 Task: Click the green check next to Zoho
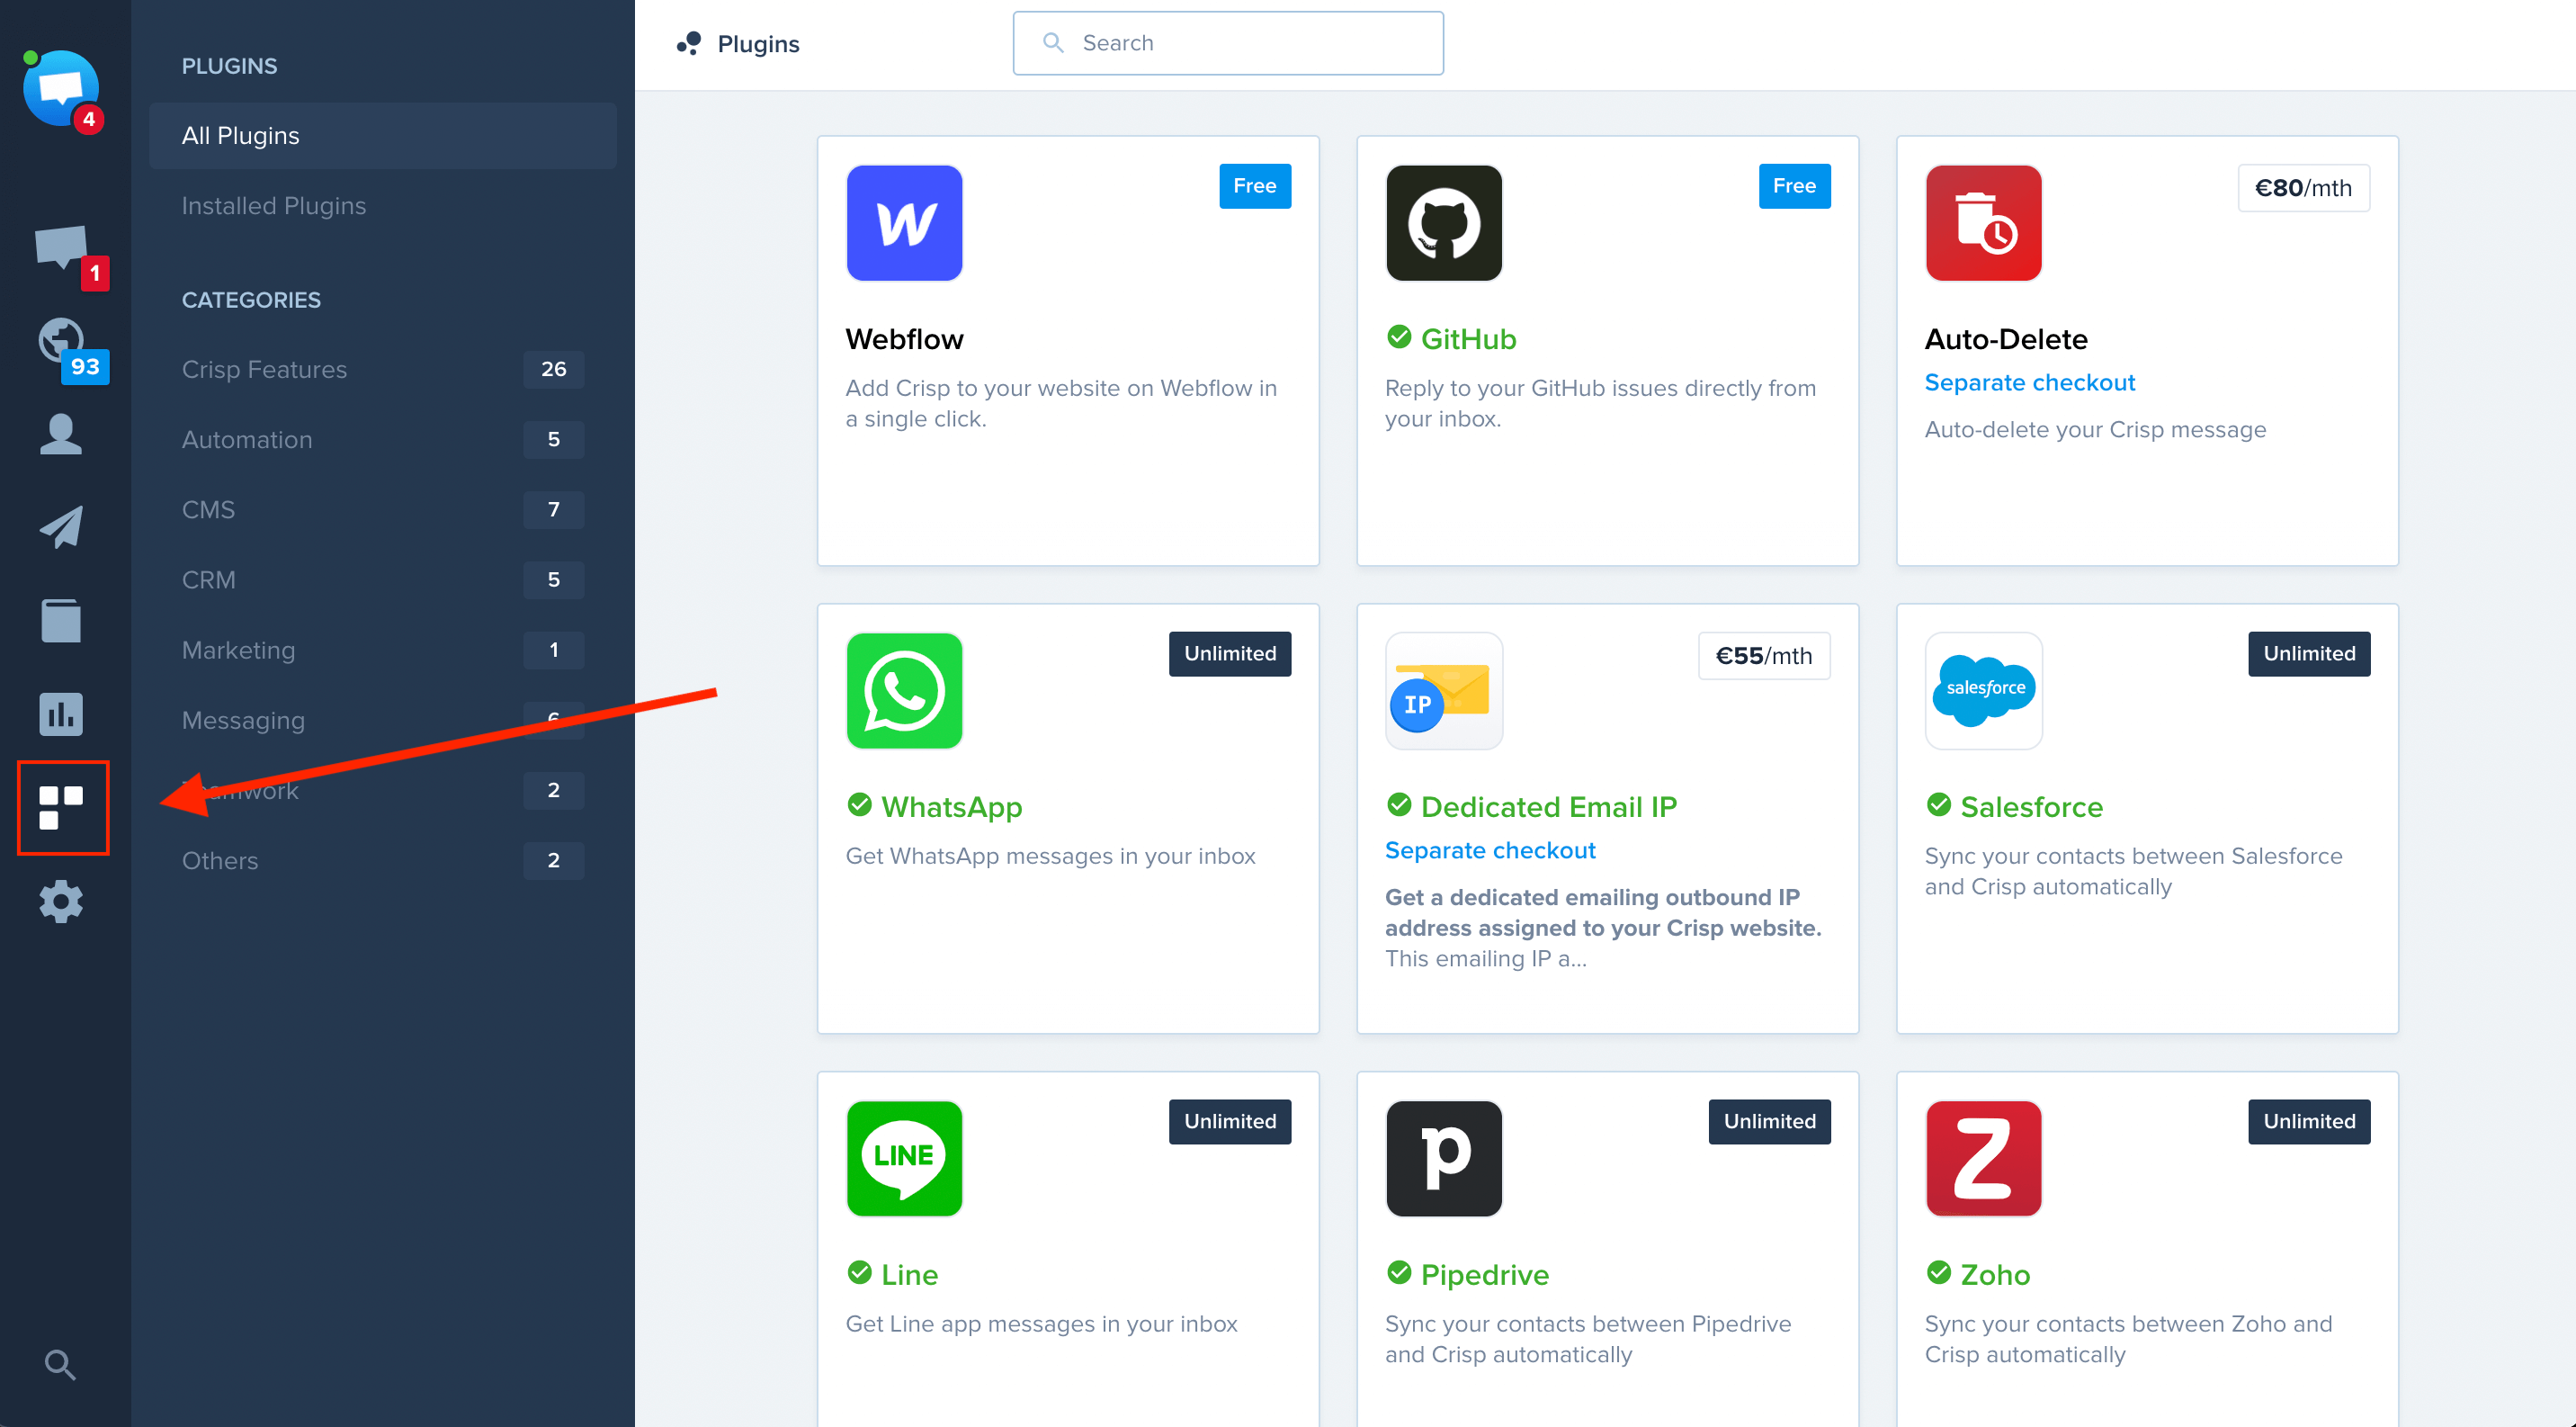point(1939,1273)
